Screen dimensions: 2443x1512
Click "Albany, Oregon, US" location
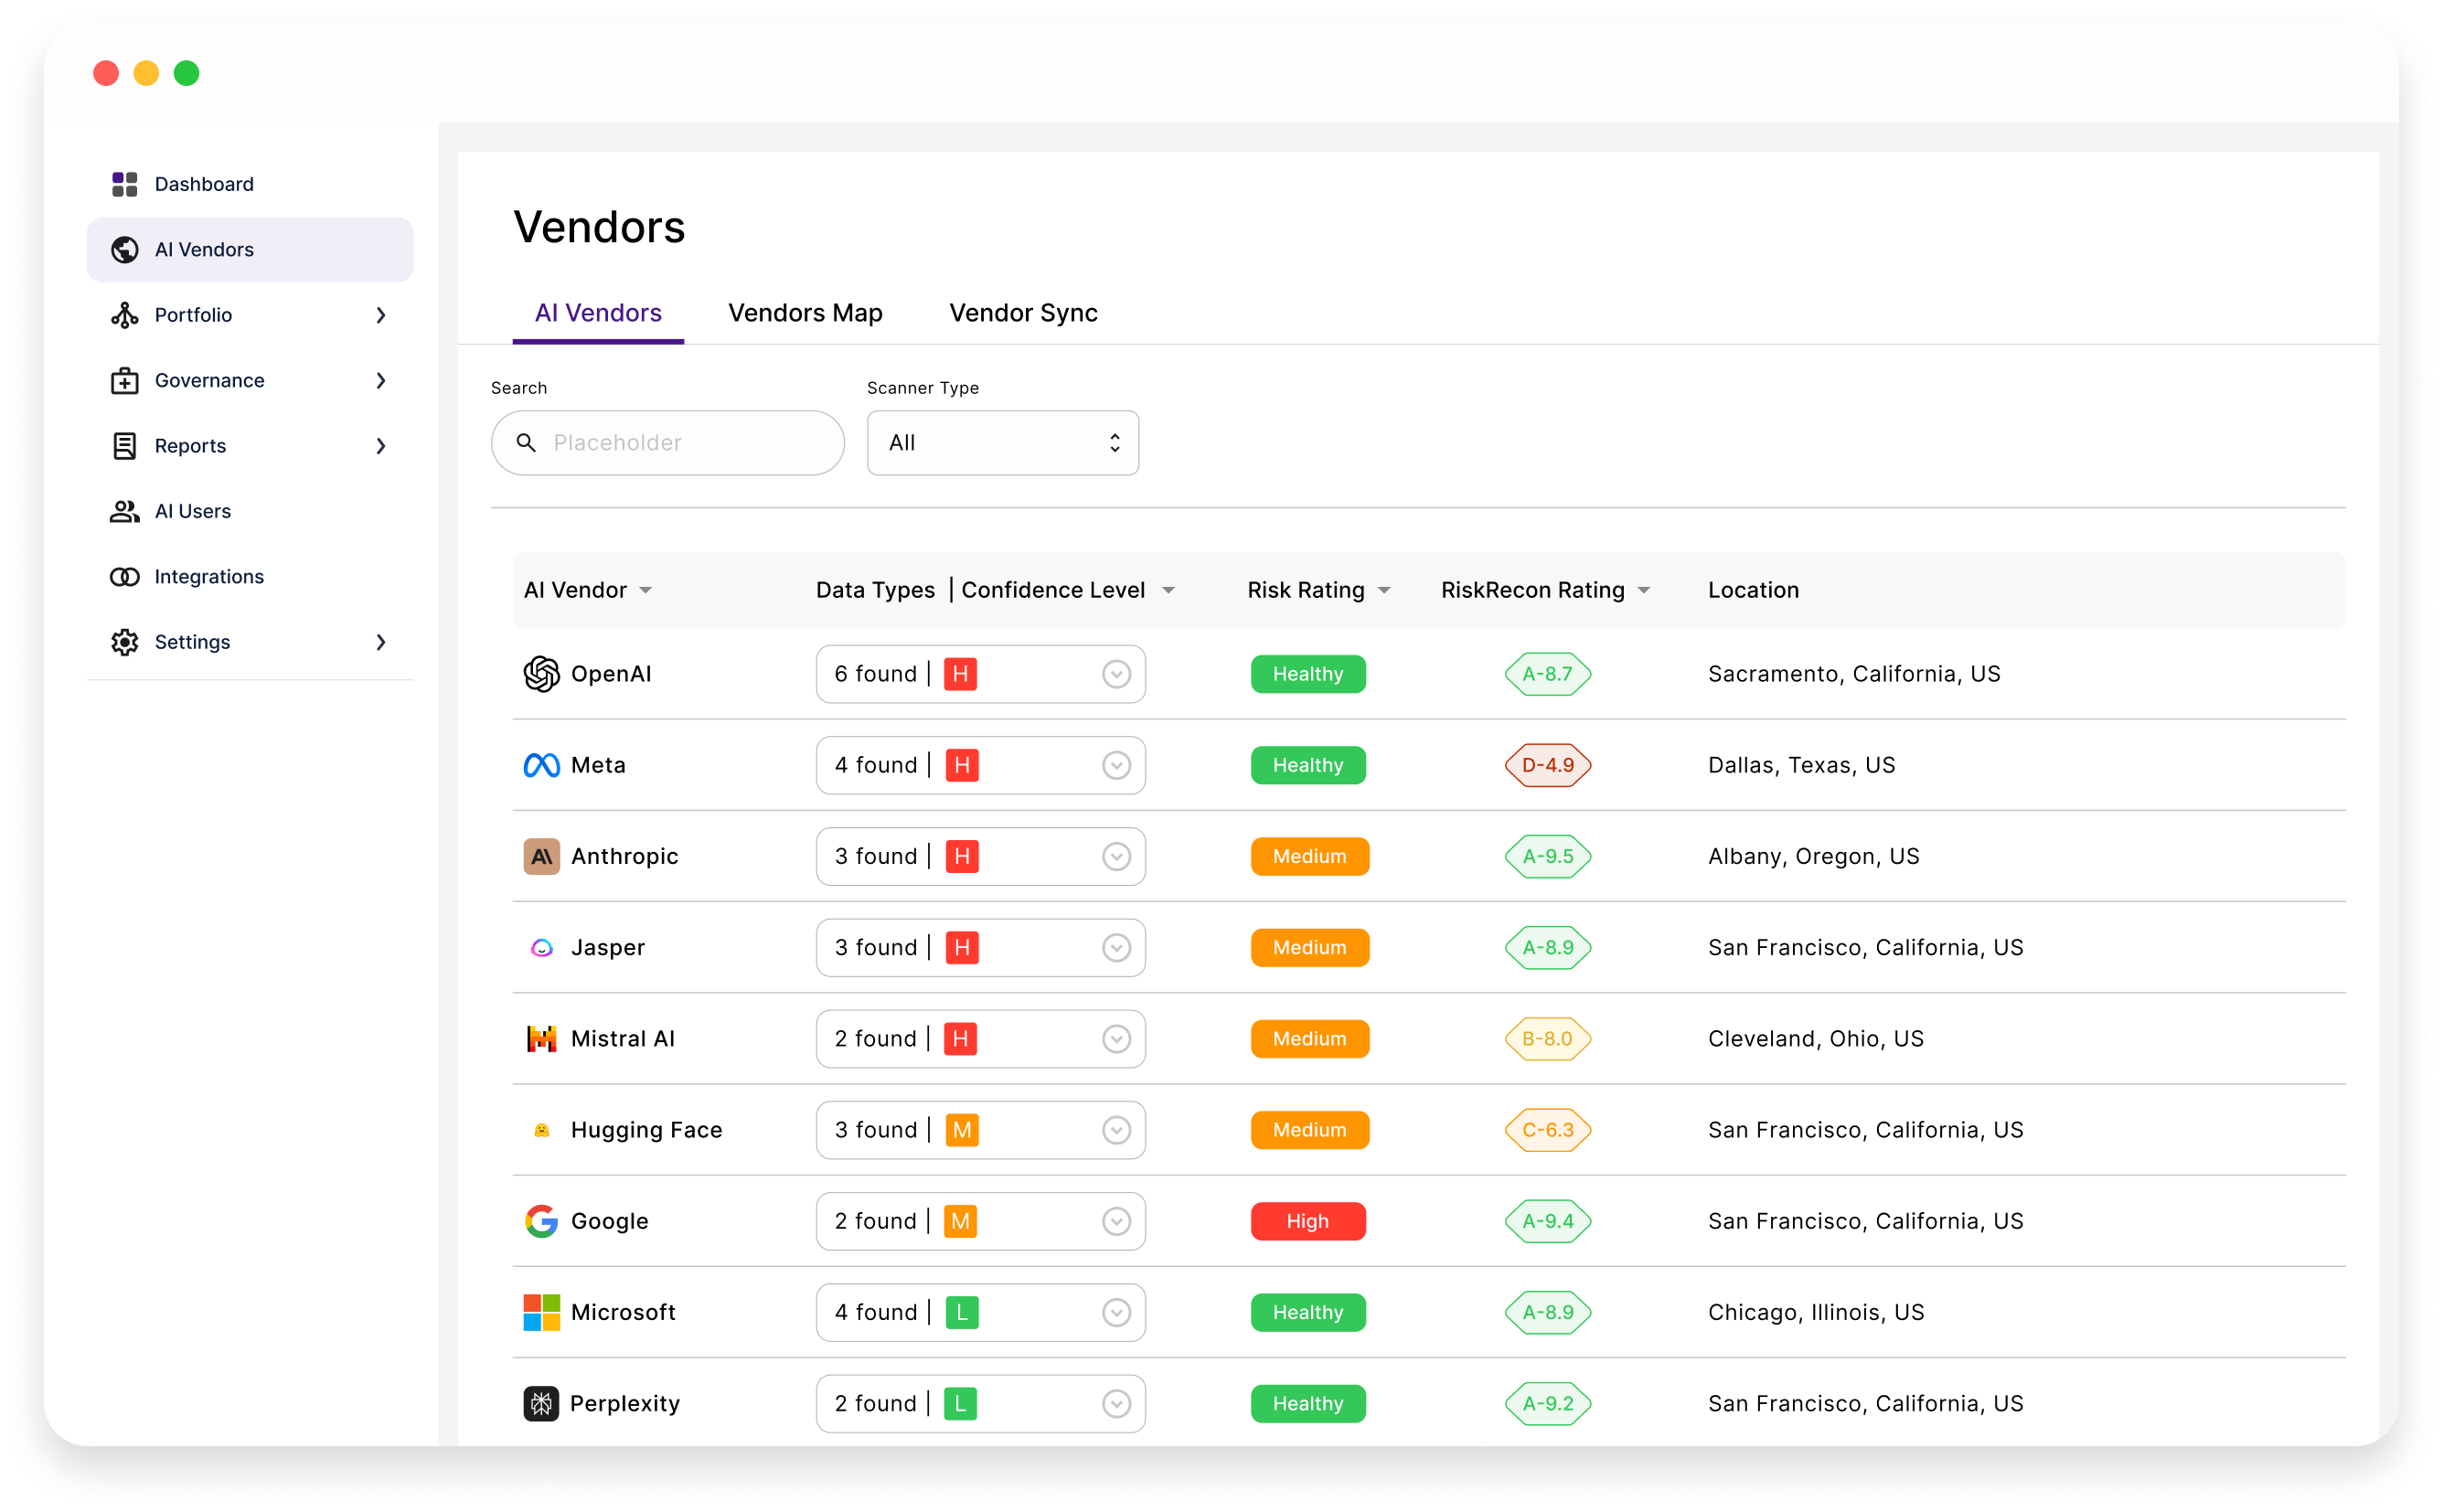pyautogui.click(x=1813, y=856)
